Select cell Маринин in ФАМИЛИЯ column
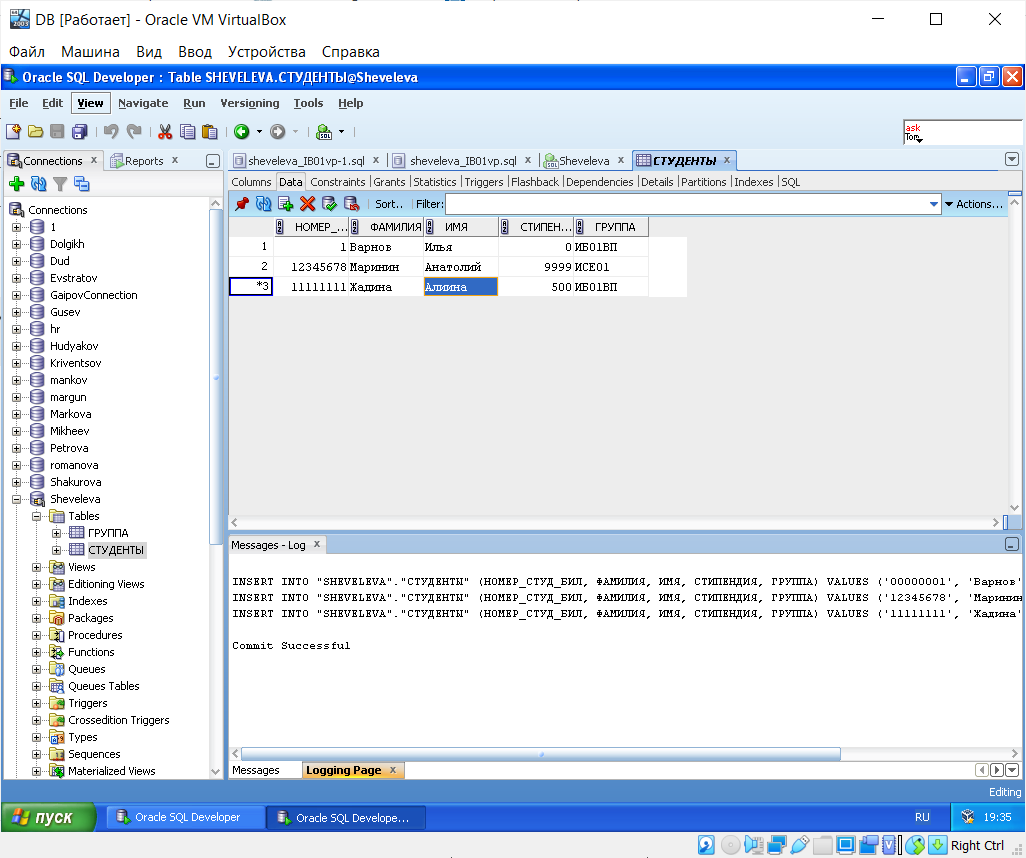This screenshot has width=1026, height=858. pos(385,267)
